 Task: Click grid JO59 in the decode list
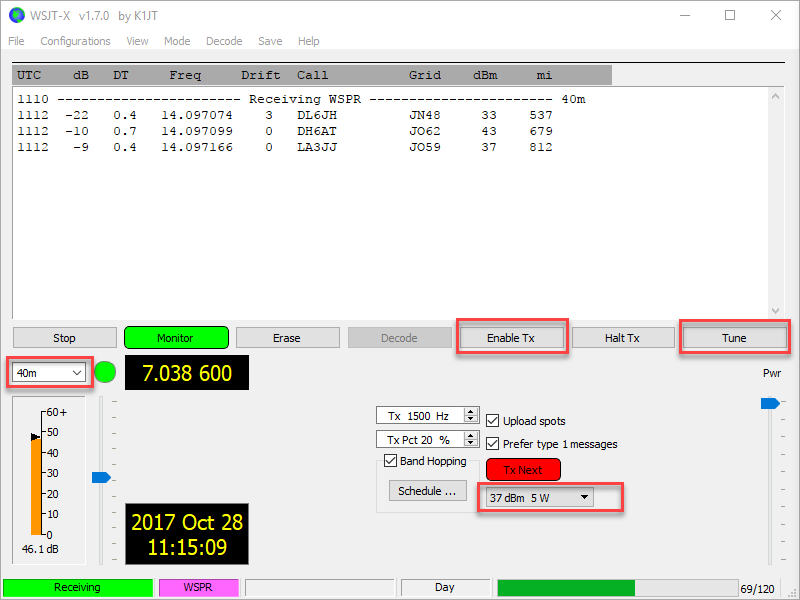click(424, 147)
